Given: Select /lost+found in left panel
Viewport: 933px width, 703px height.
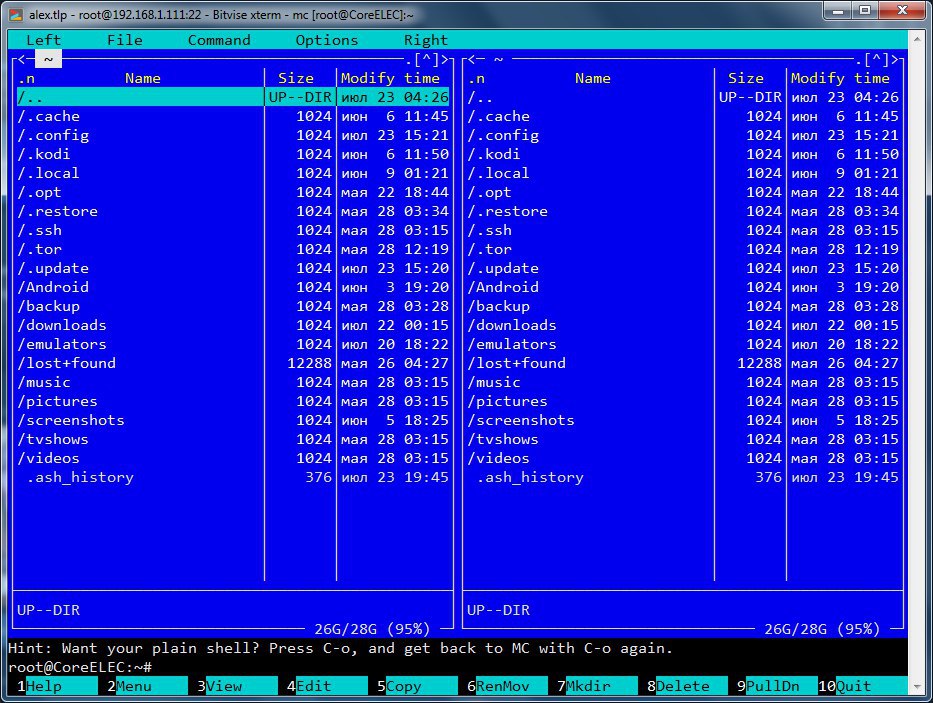Looking at the screenshot, I should 233,363.
